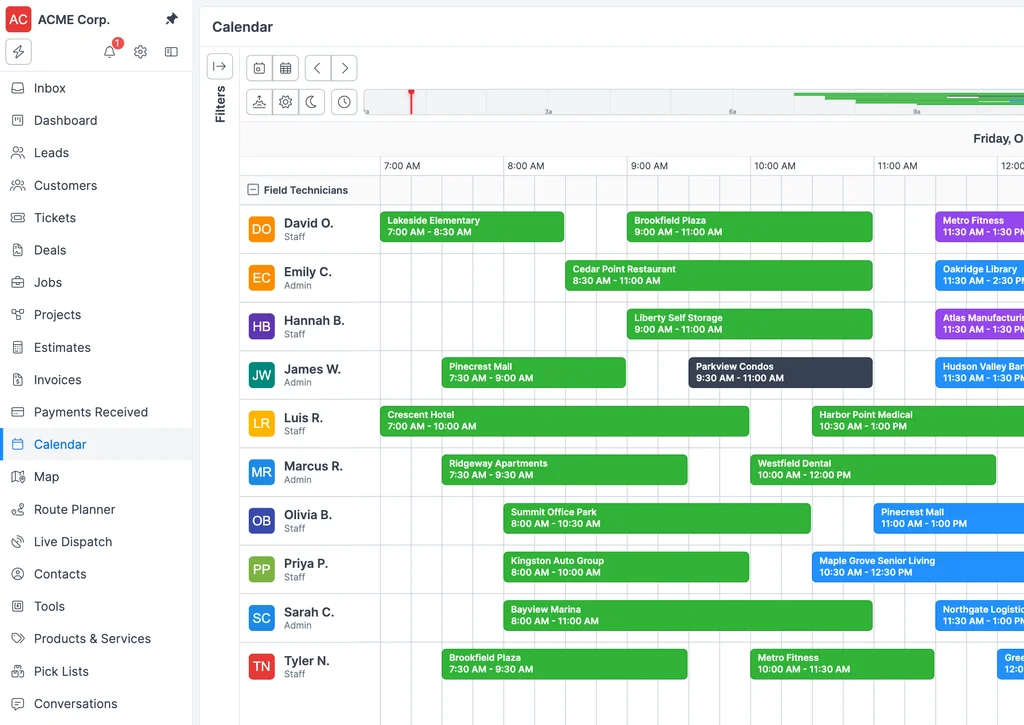Click Hannah B. purple HB avatar

coord(261,327)
